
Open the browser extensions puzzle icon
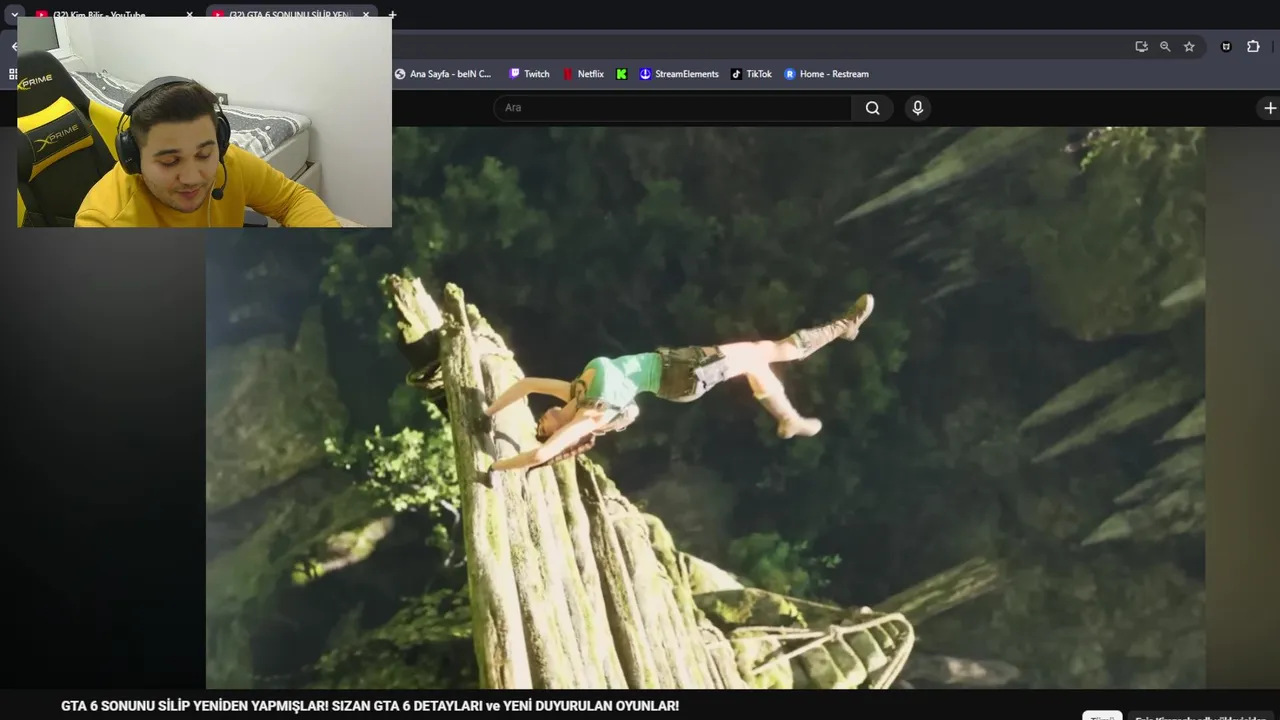click(x=1253, y=46)
